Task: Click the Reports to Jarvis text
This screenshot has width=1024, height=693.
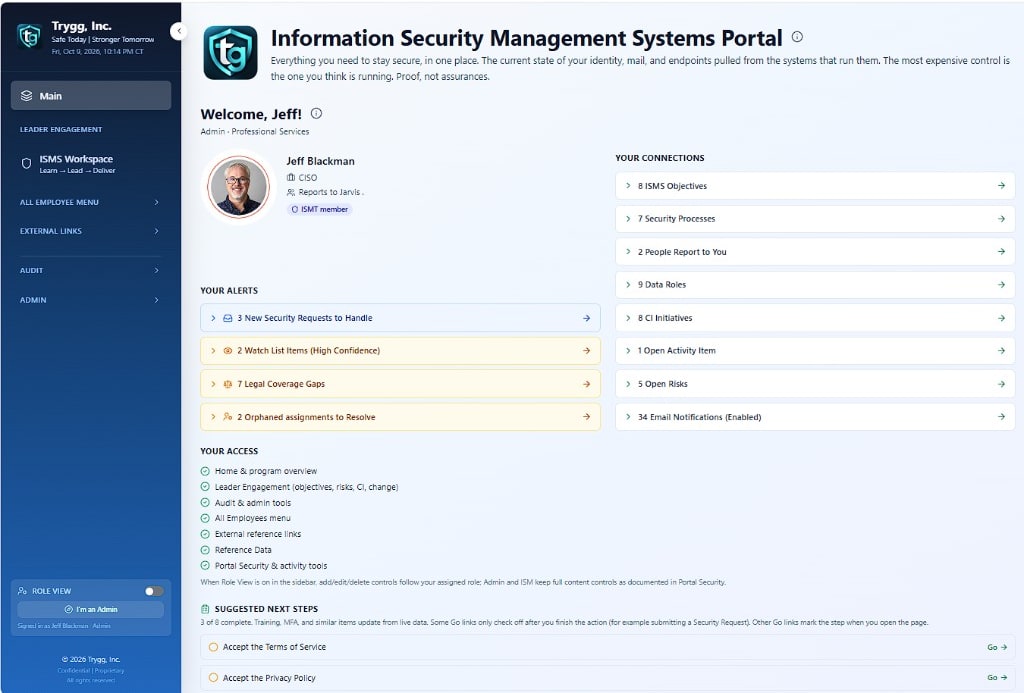Action: [330, 192]
